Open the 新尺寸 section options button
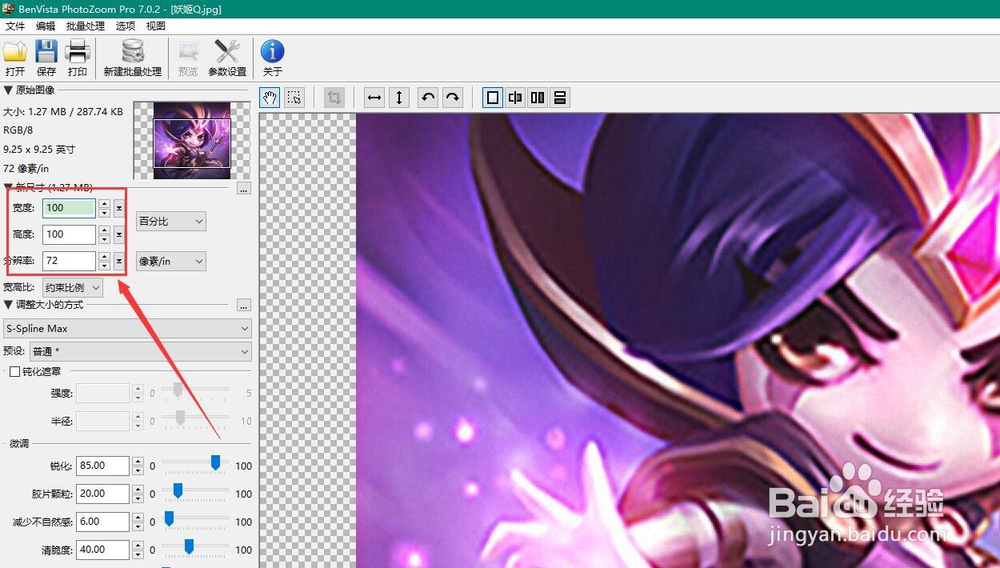The height and width of the screenshot is (568, 1000). tap(244, 189)
